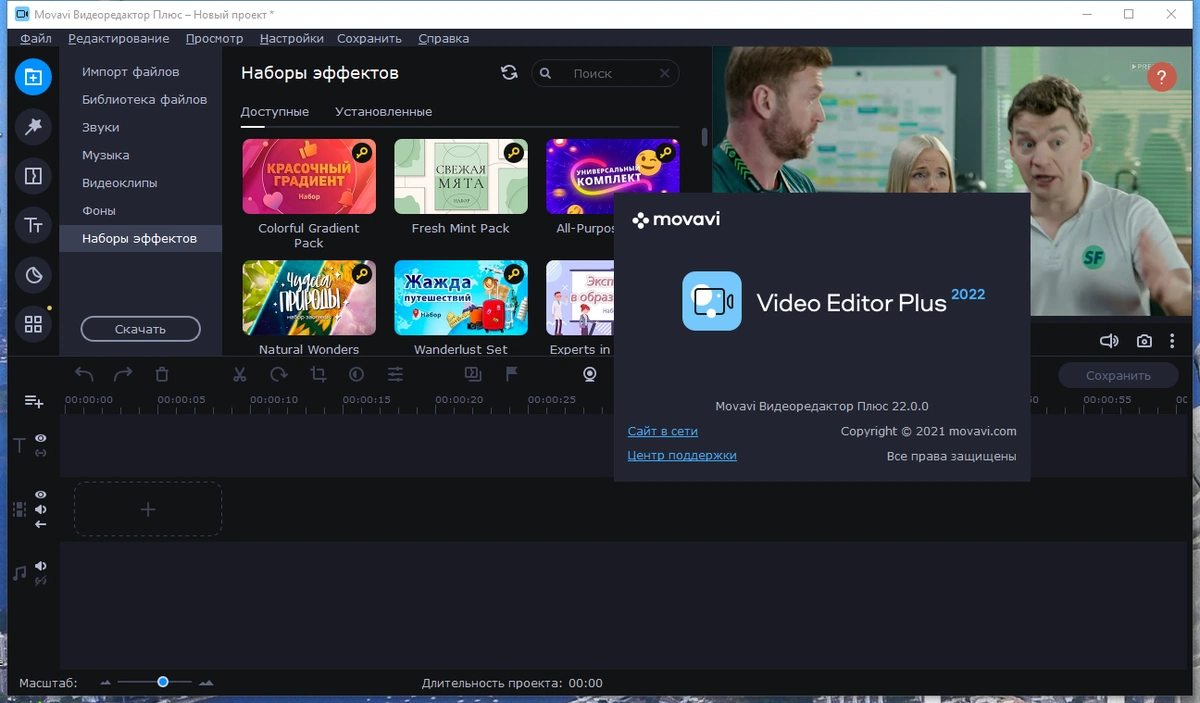The height and width of the screenshot is (703, 1200).
Task: Clear the search field with X
Action: pos(665,74)
